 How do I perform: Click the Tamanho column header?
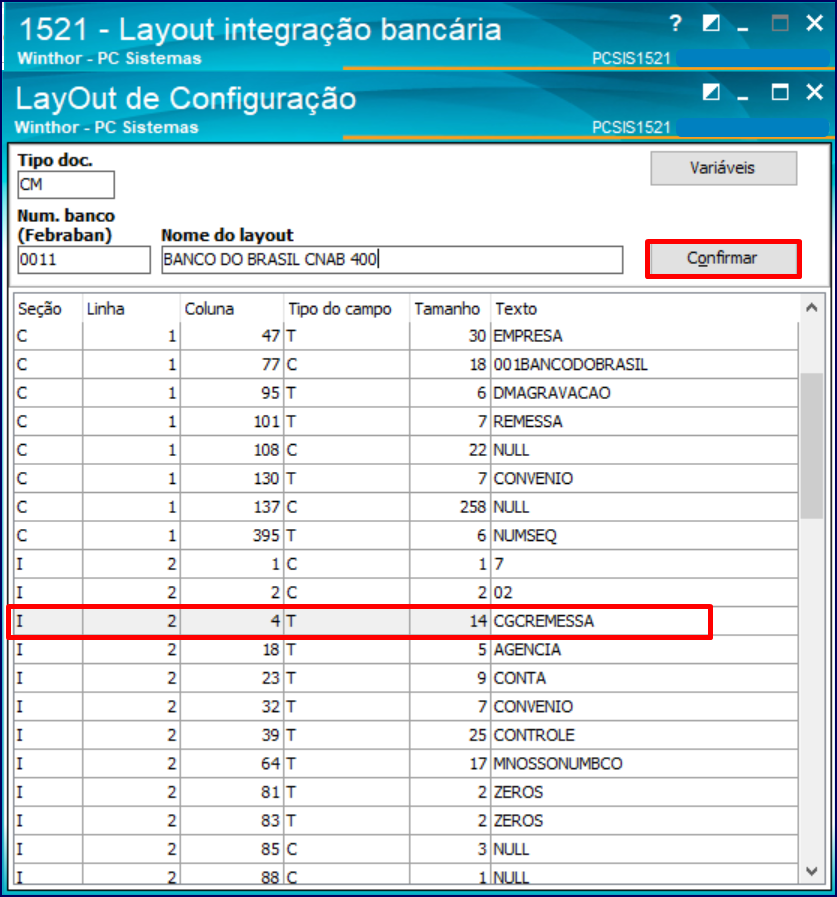coord(450,309)
